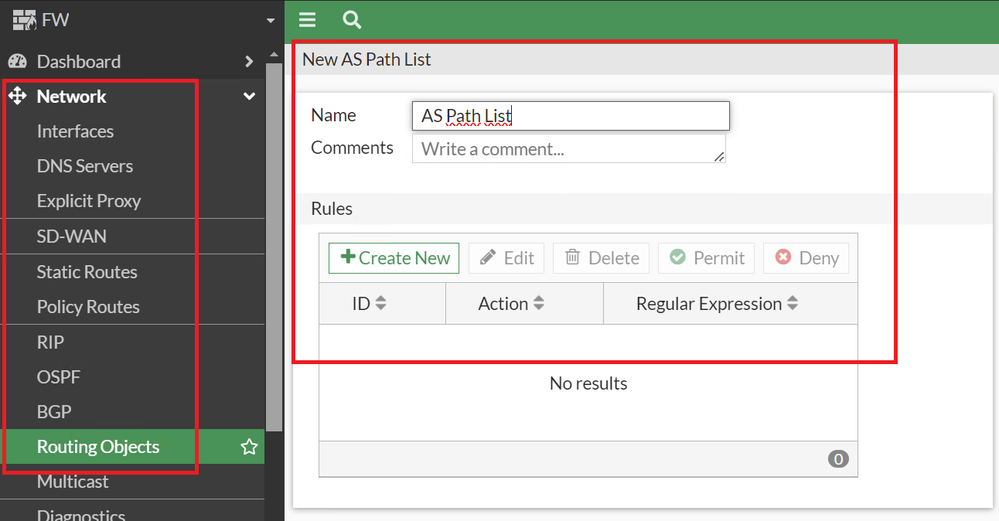This screenshot has width=999, height=521.
Task: Select BGP in the sidebar
Action: tap(54, 411)
